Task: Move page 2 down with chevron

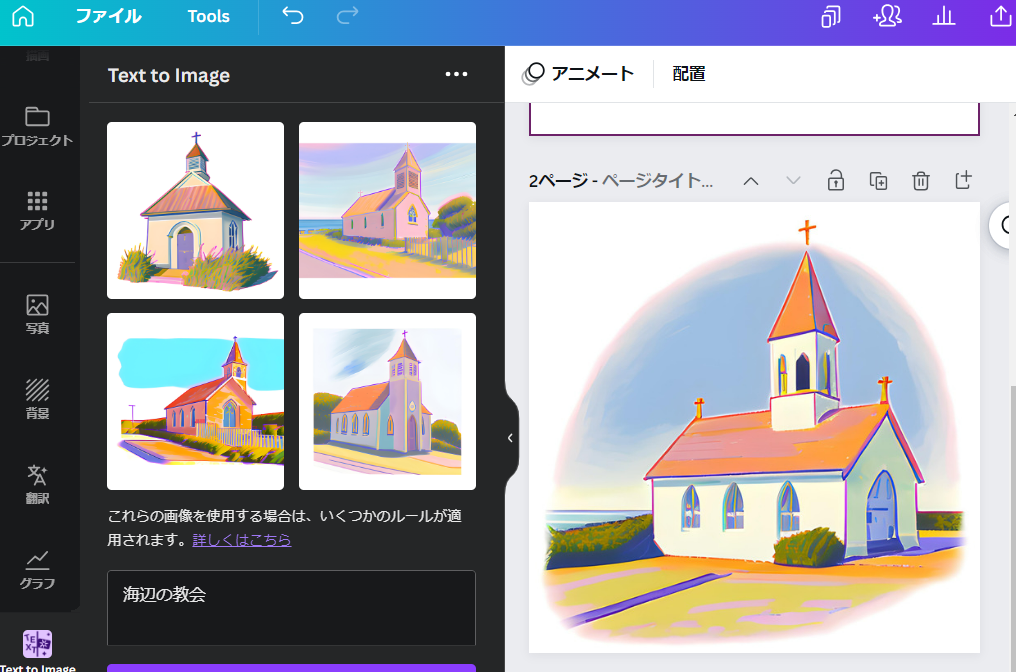Action: 793,181
